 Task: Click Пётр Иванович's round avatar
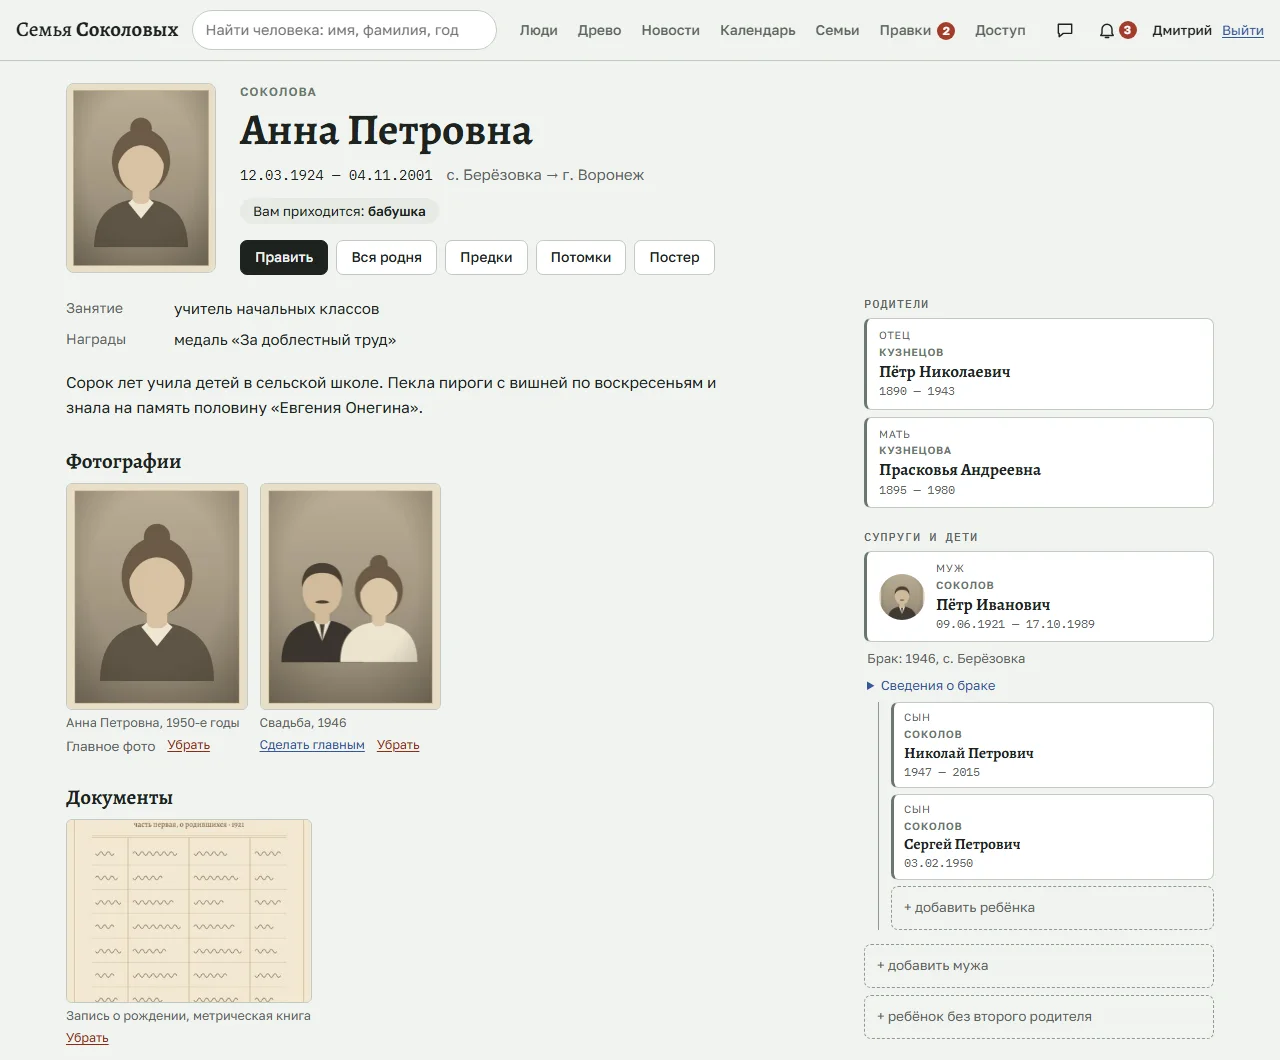tap(901, 597)
